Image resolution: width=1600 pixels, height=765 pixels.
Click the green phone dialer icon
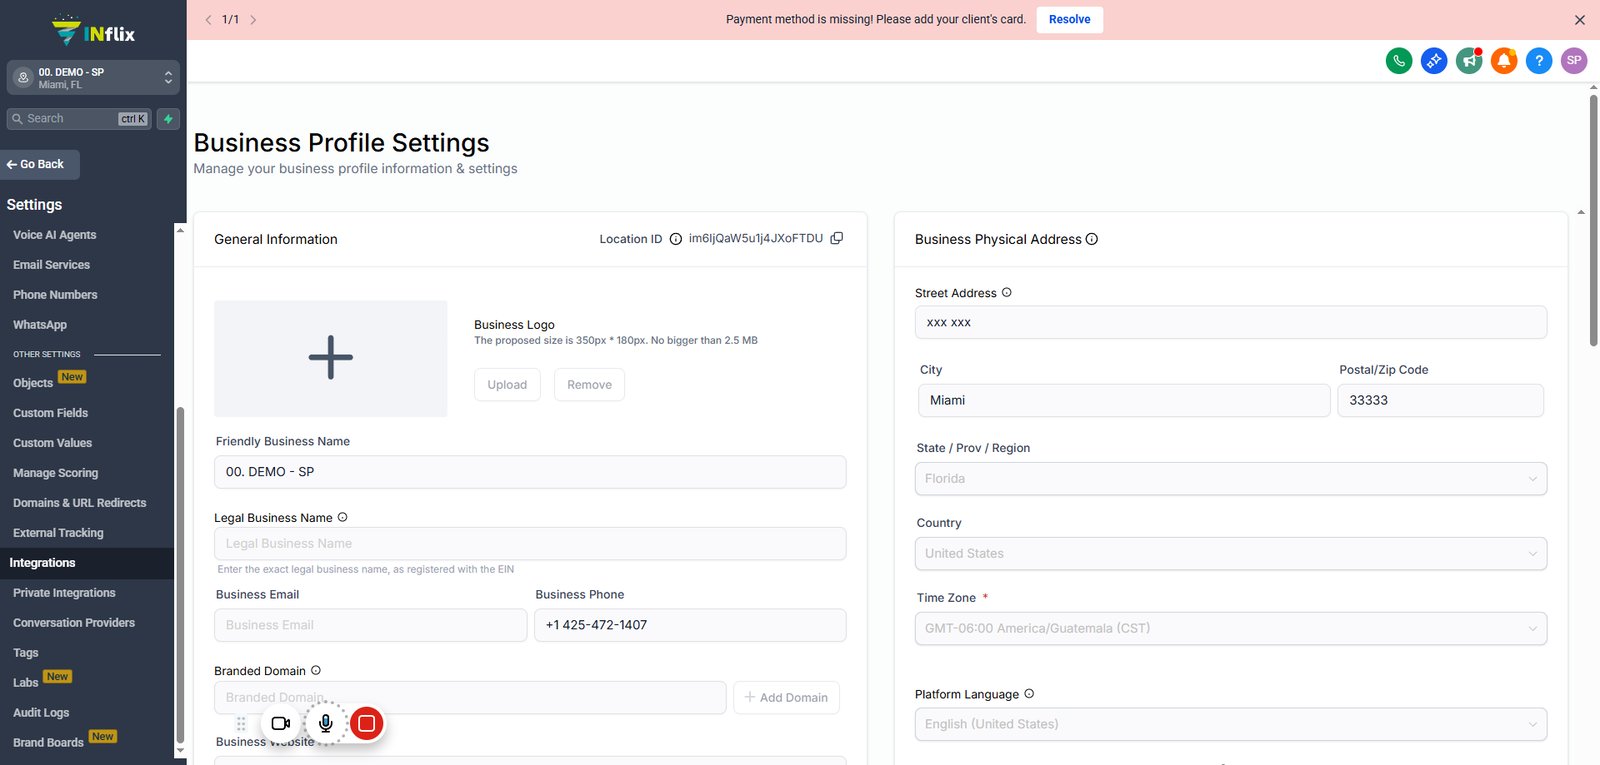1399,61
